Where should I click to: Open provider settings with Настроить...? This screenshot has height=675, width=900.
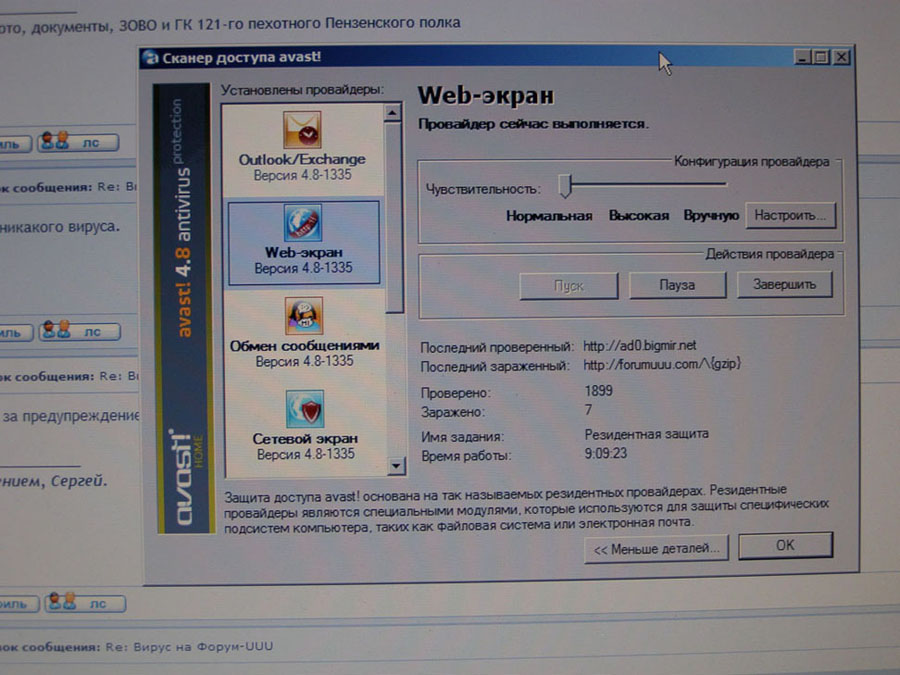(790, 215)
